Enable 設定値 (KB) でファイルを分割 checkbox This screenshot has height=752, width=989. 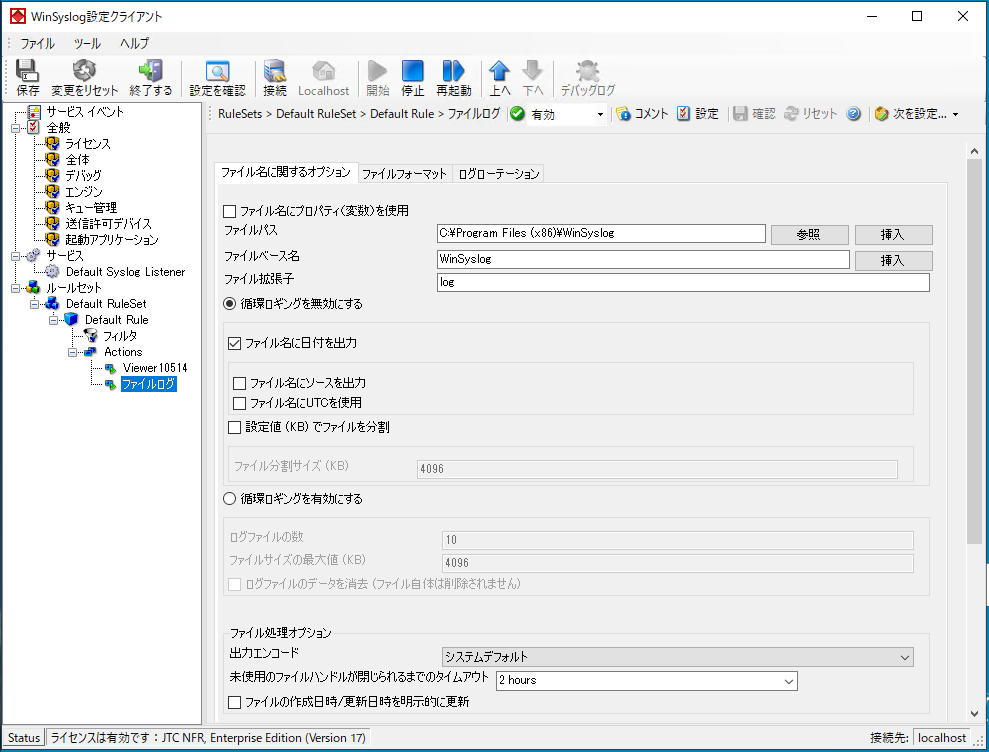235,428
